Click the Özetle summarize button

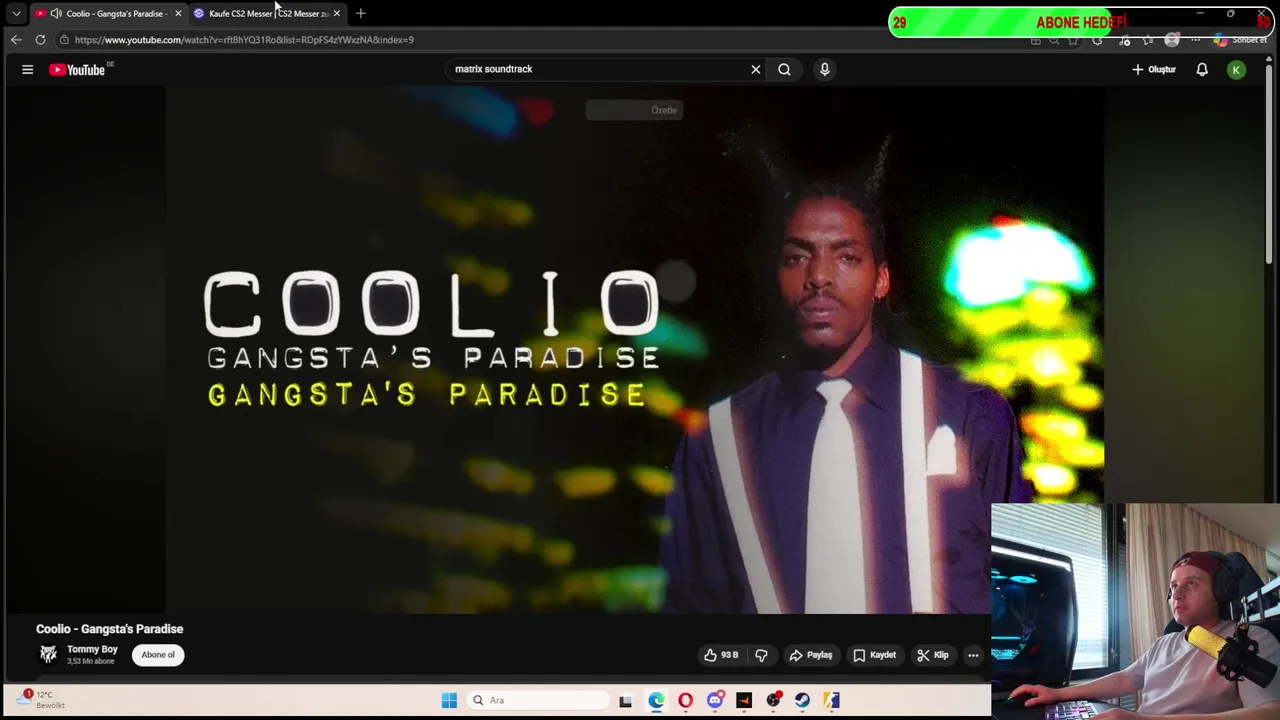pos(634,110)
